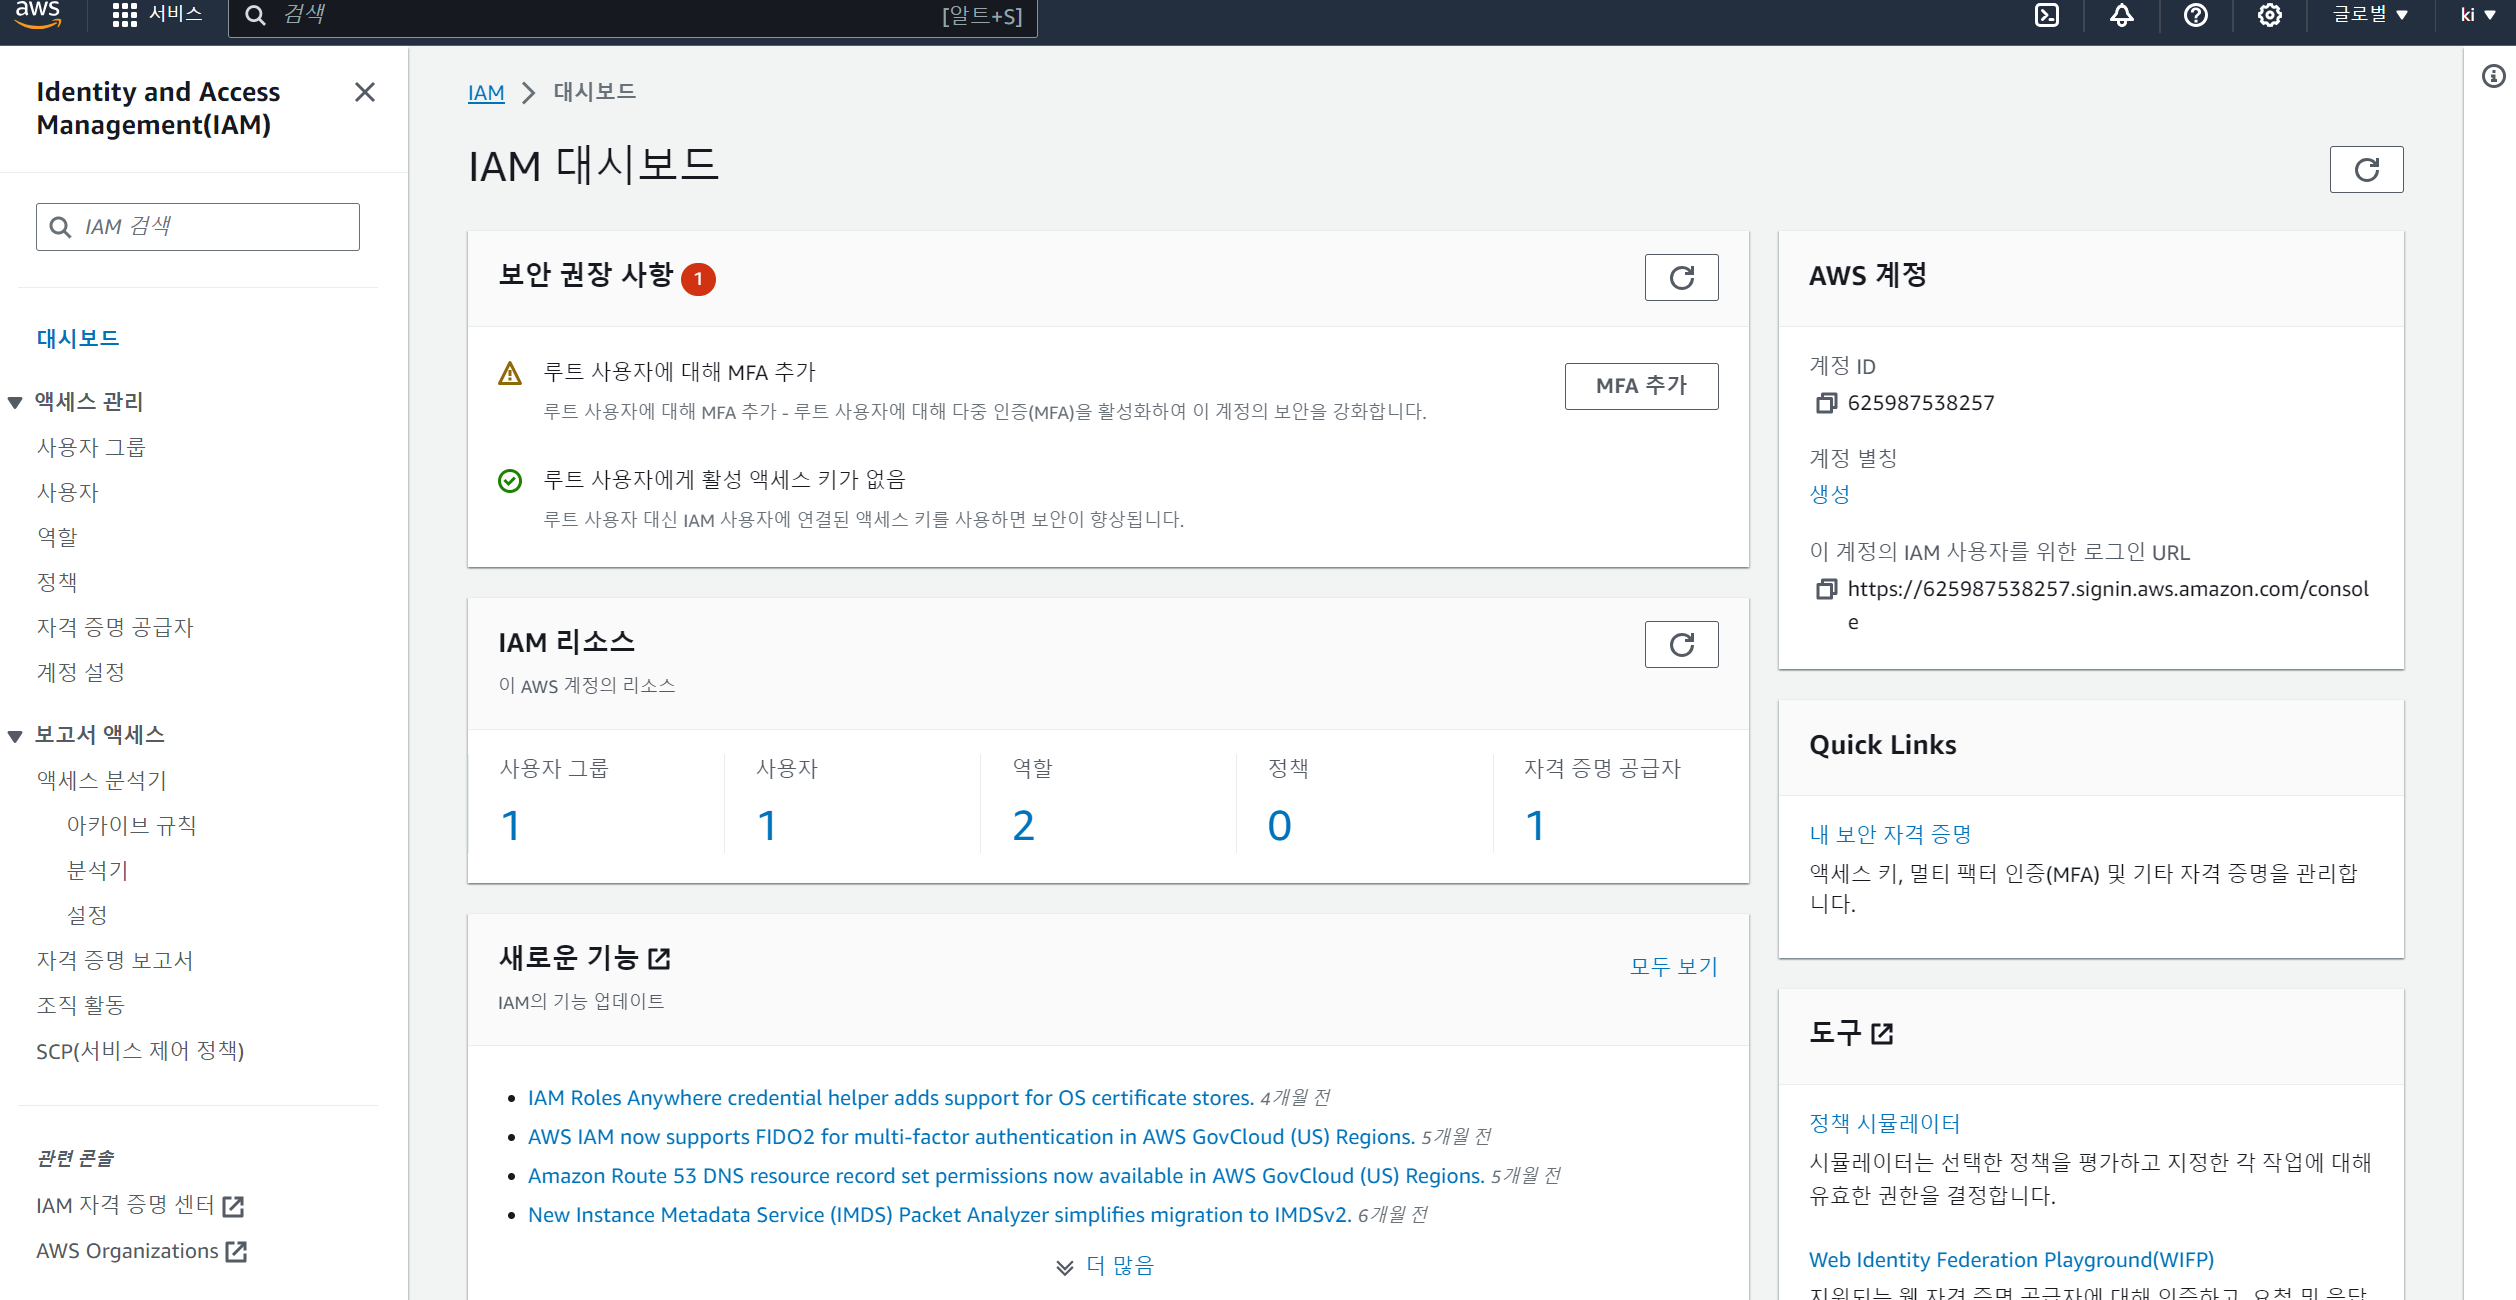This screenshot has width=2516, height=1300.
Task: Open 역할 in the sidebar
Action: 57,538
